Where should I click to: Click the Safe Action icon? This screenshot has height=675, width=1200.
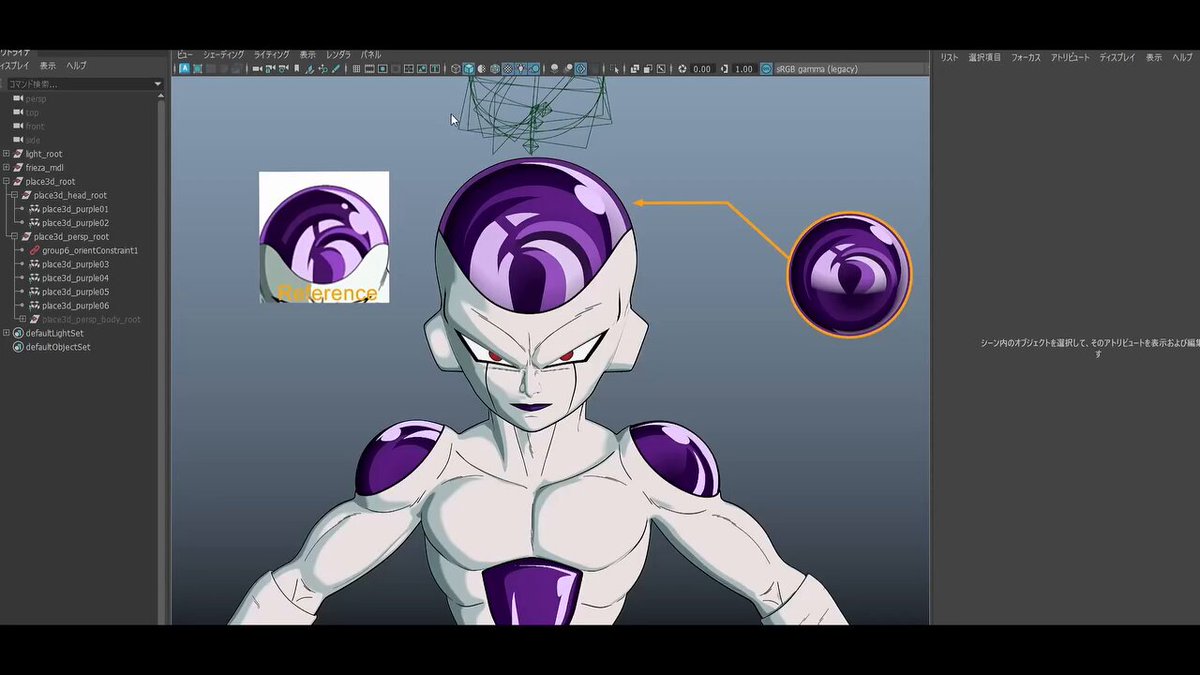coord(422,69)
